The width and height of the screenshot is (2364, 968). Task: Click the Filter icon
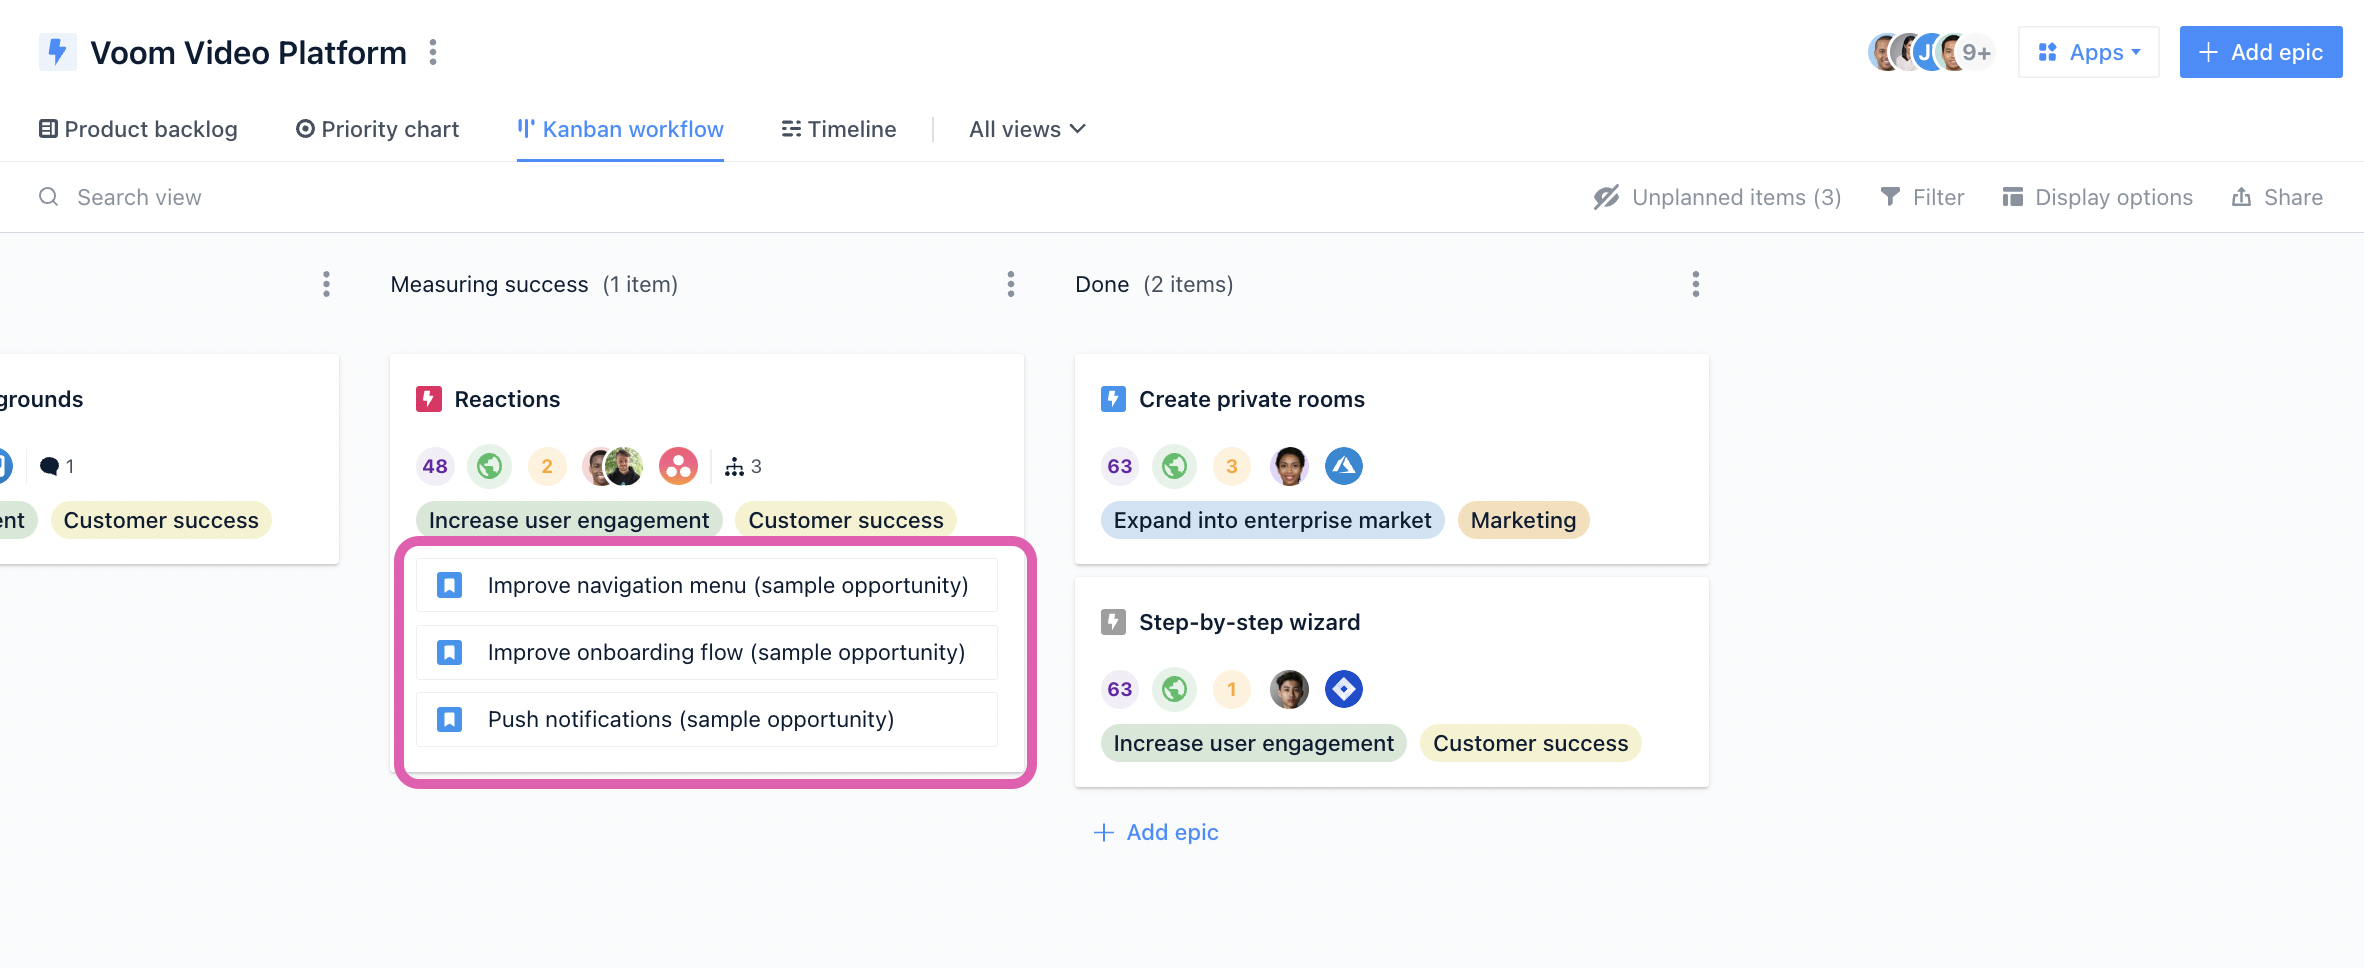1889,197
